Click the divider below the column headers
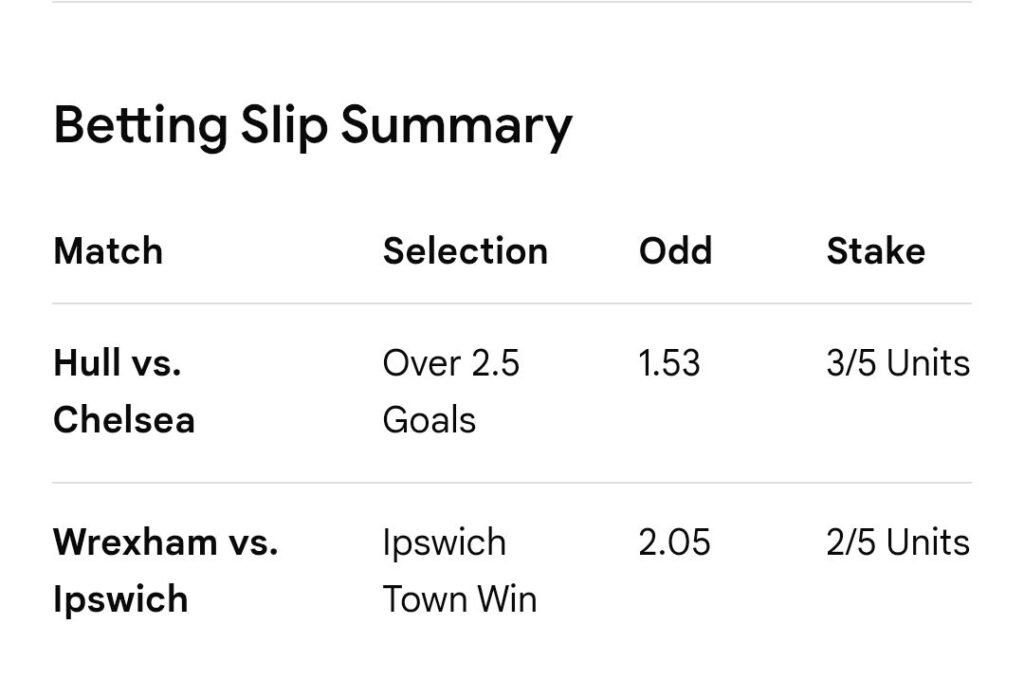 (512, 303)
